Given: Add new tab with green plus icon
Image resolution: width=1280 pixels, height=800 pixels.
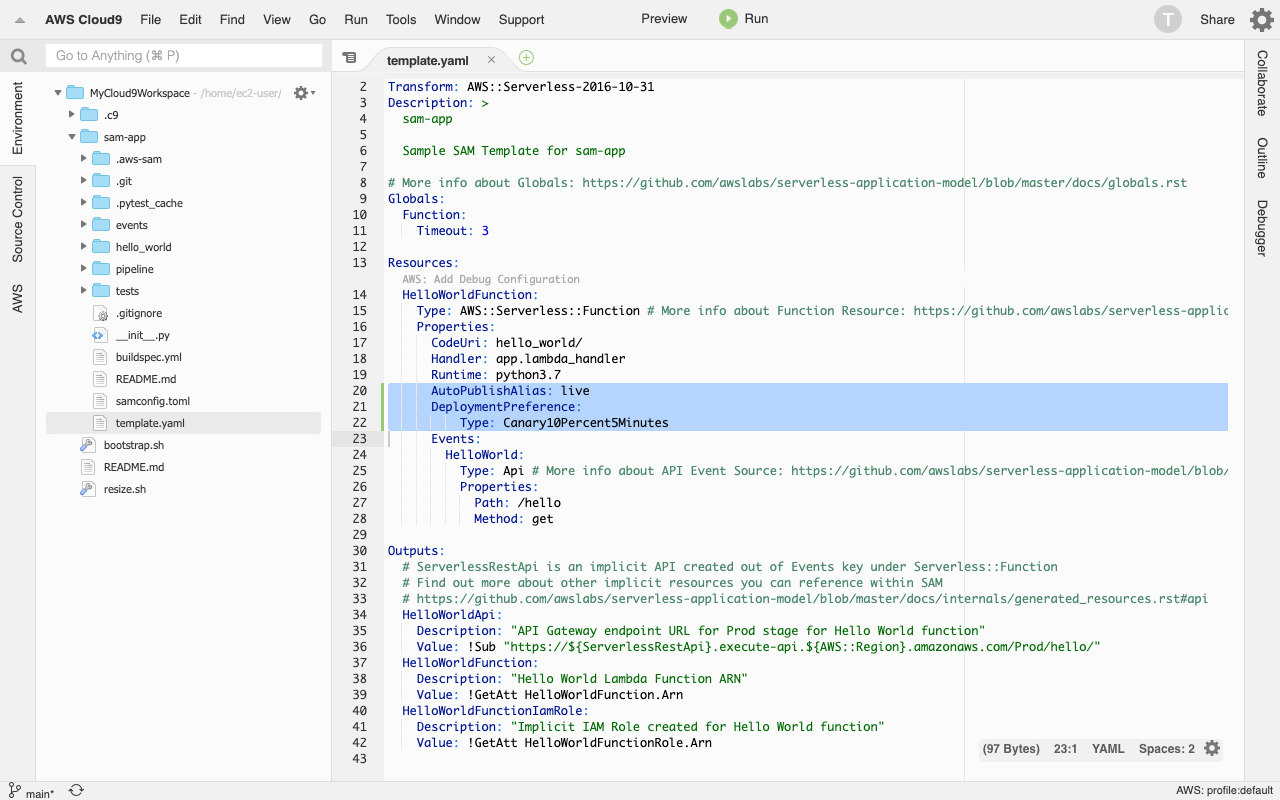Looking at the screenshot, I should [526, 58].
